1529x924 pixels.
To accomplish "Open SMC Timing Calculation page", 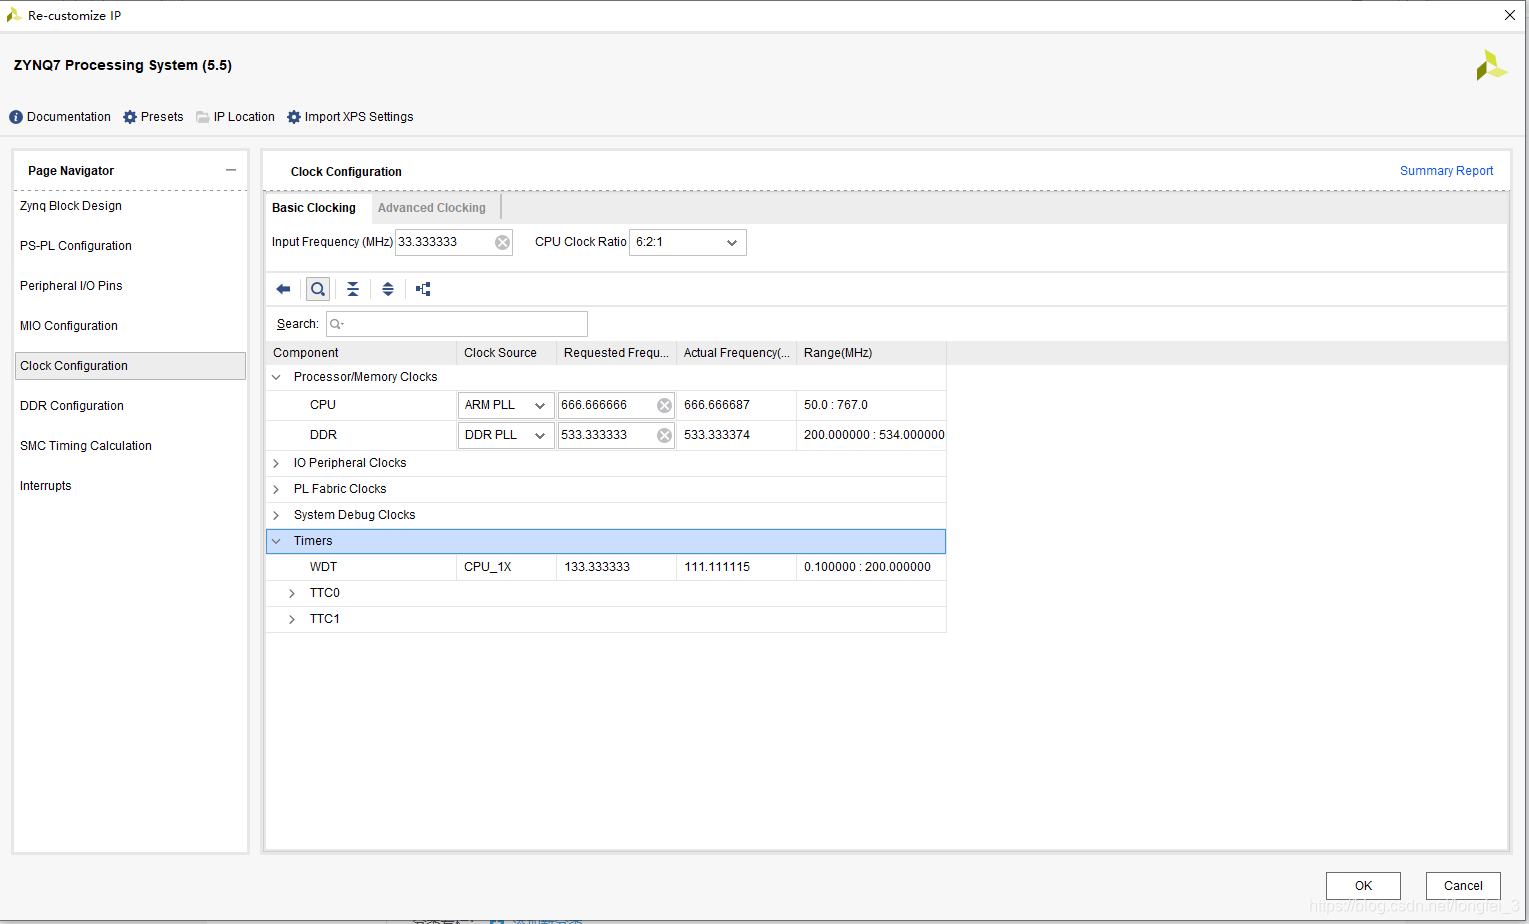I will coord(86,446).
